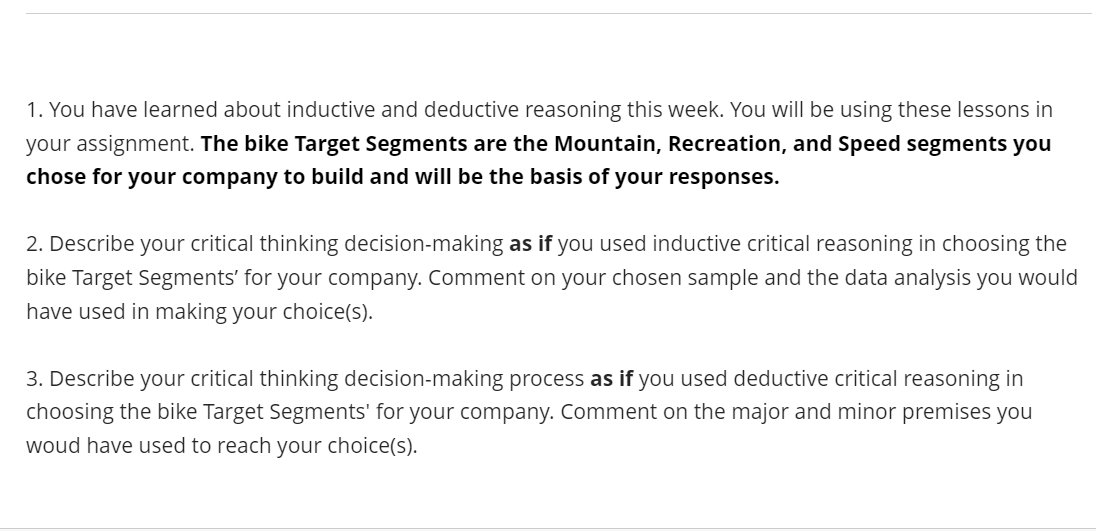Click the word "Recreation" in the bold text
1096x531 pixels.
[719, 143]
